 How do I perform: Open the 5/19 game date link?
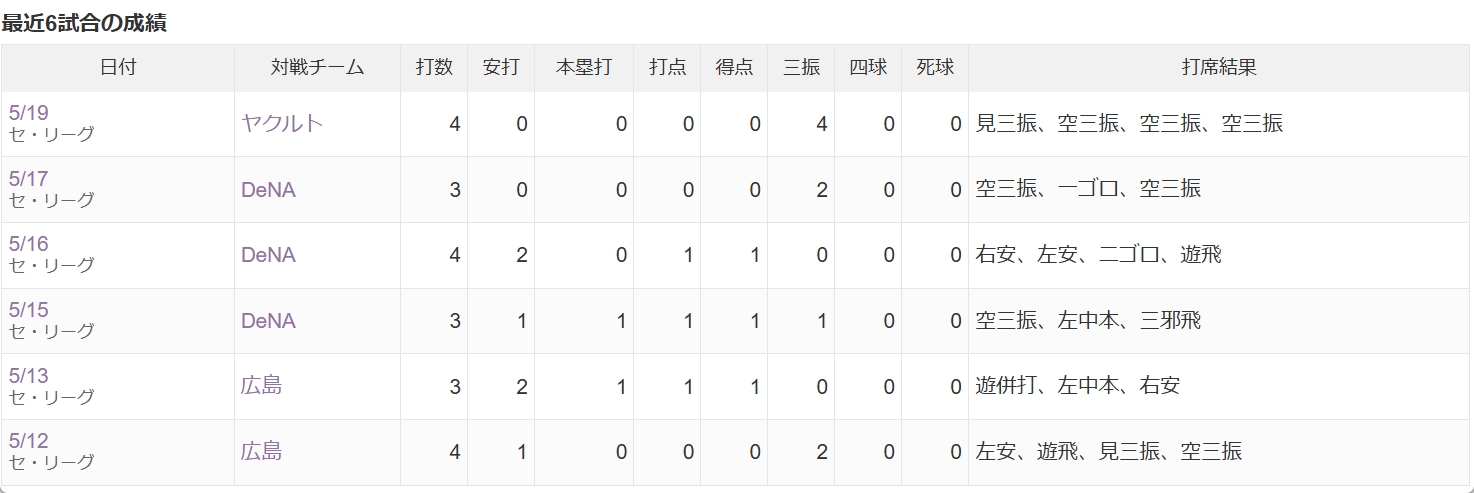[x=28, y=113]
